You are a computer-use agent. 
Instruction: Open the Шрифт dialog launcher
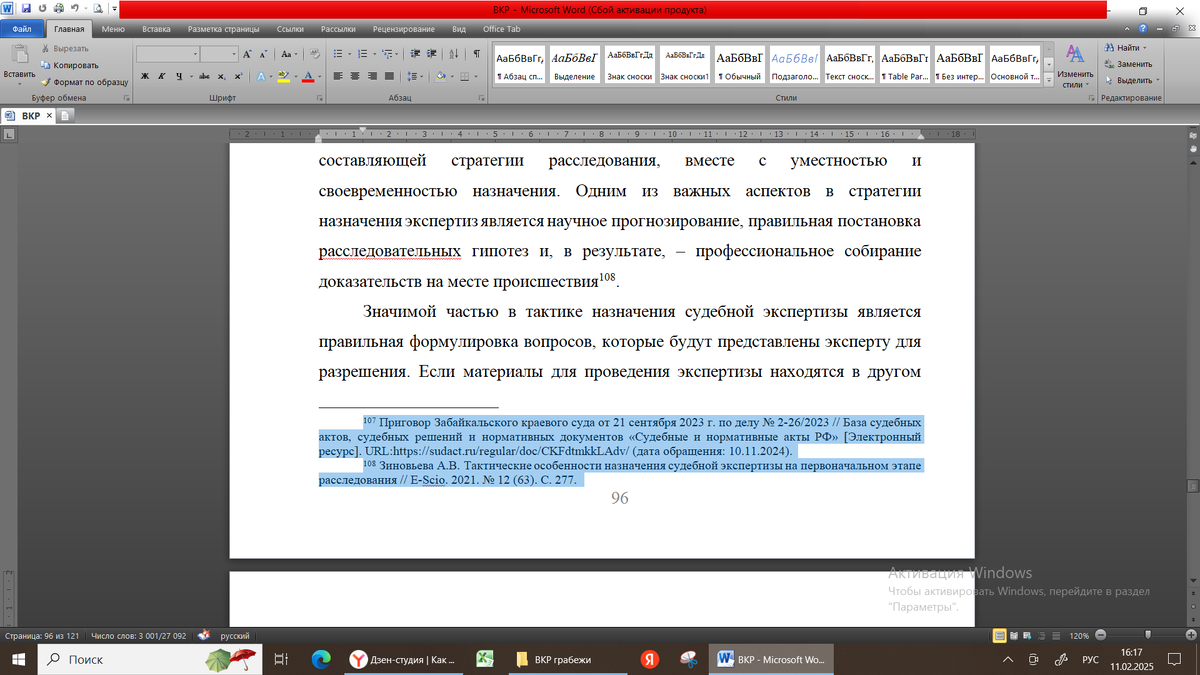[x=320, y=98]
